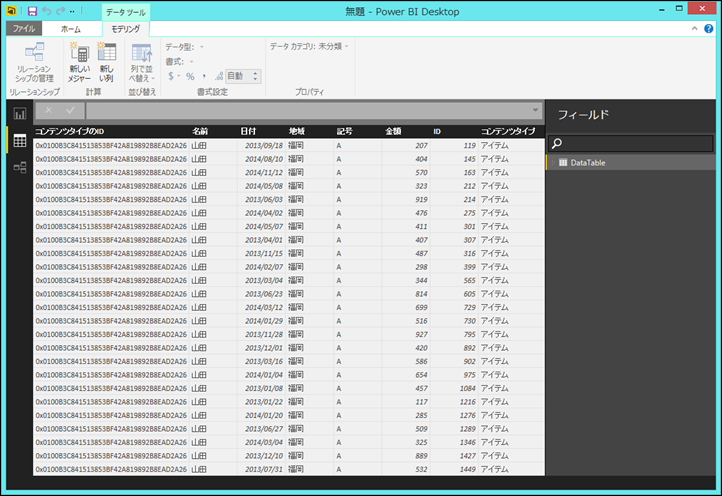Click the Save icon in the title bar

click(32, 11)
